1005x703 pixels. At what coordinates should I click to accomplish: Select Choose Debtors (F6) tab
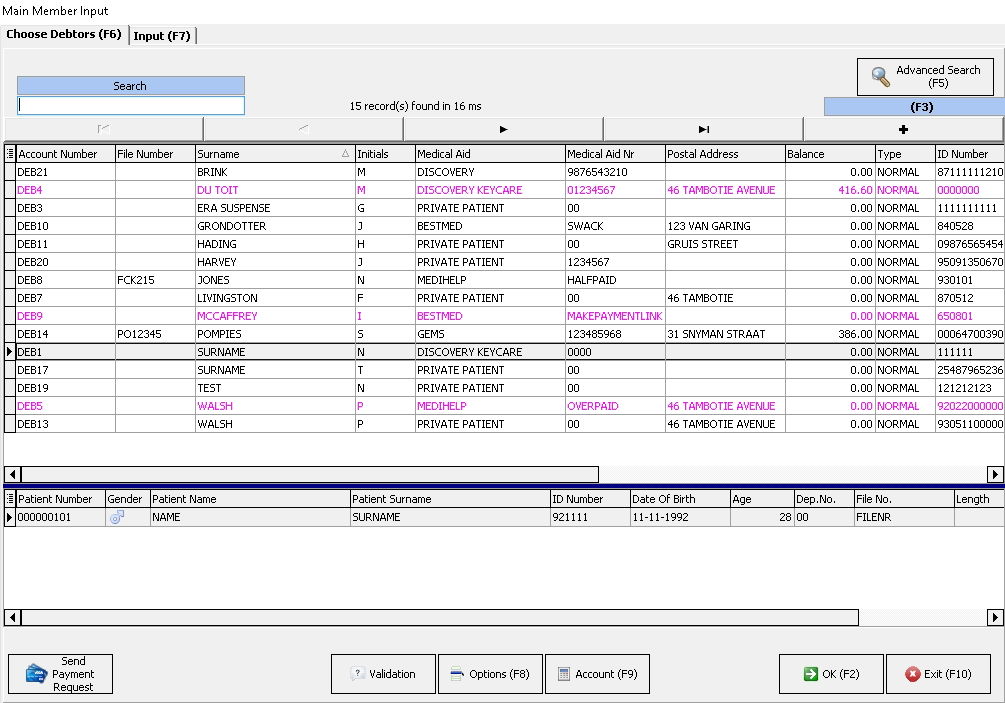(x=64, y=35)
